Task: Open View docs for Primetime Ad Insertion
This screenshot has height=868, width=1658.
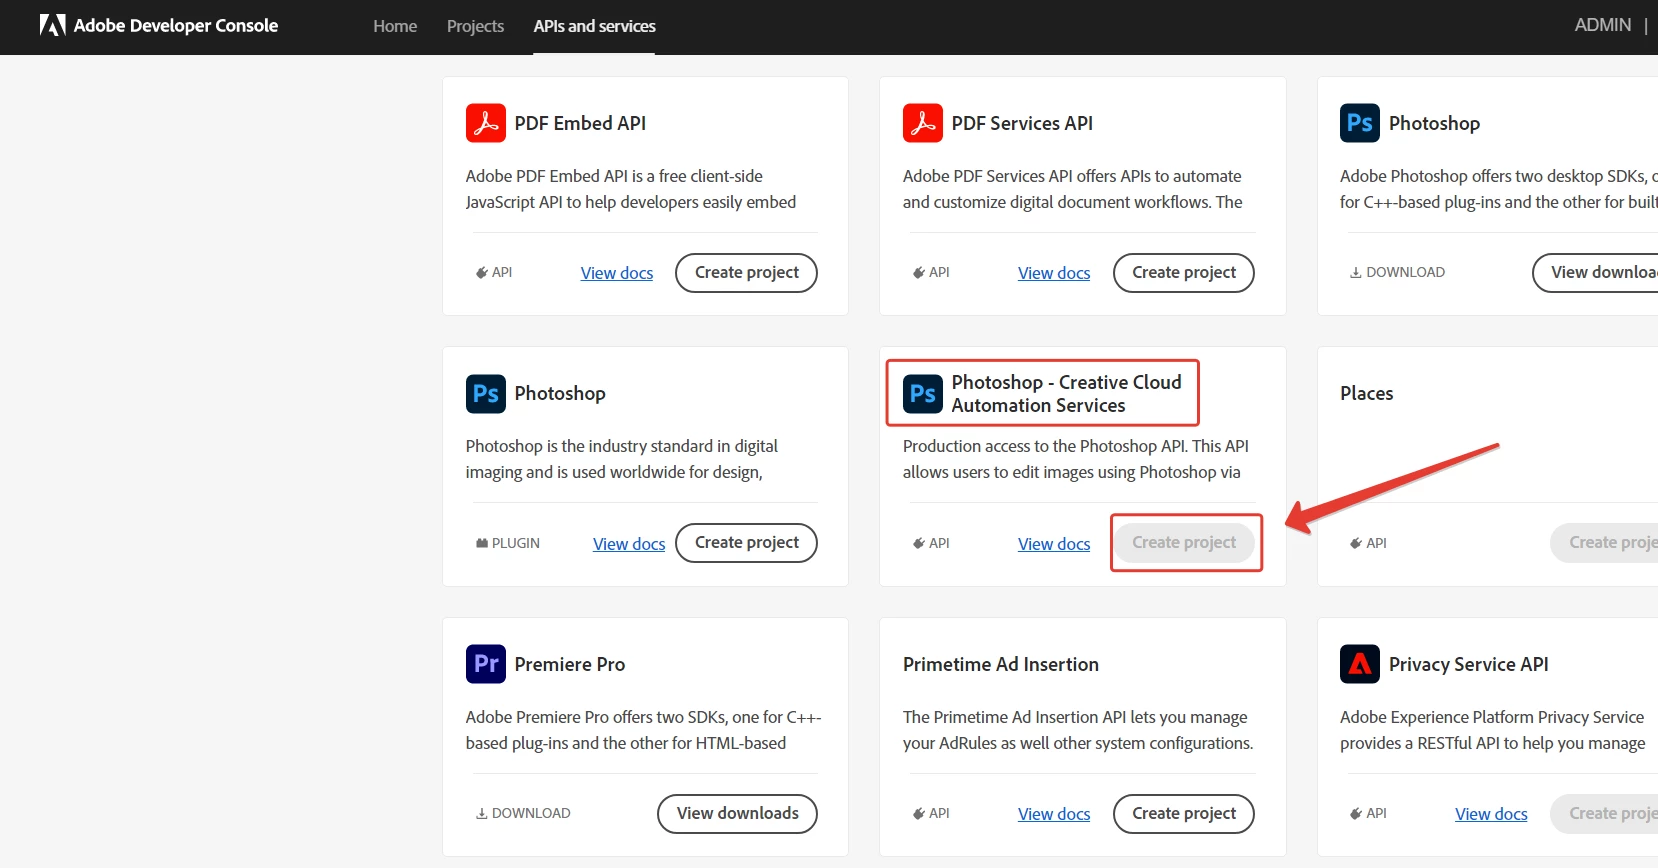Action: point(1054,814)
